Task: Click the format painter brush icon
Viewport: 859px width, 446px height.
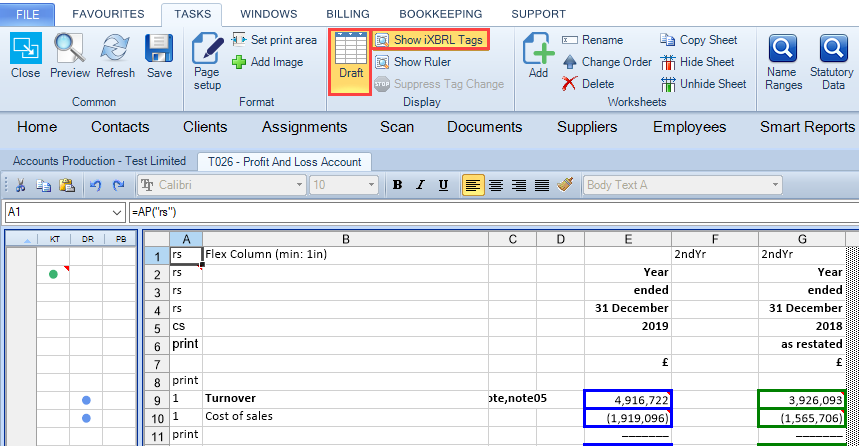Action: click(565, 185)
